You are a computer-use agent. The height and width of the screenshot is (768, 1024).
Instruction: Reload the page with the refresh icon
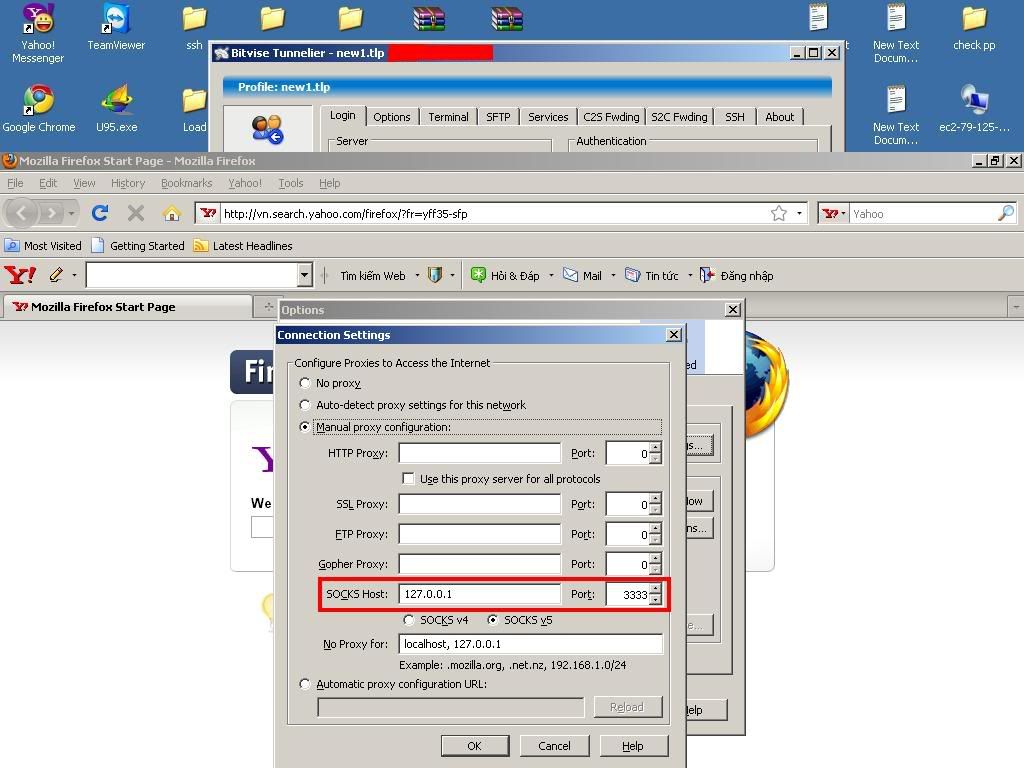tap(100, 213)
